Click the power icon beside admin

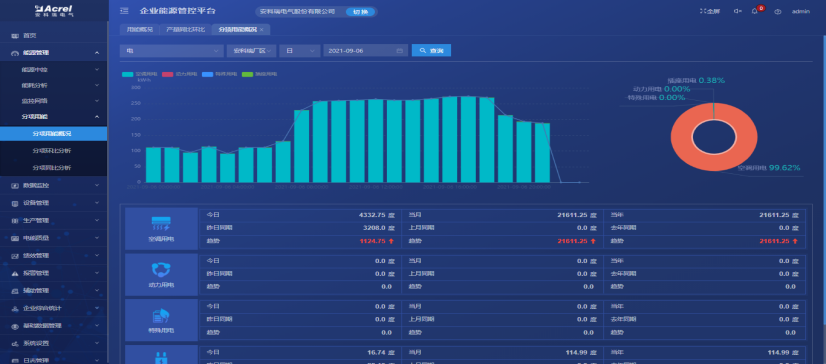[778, 11]
